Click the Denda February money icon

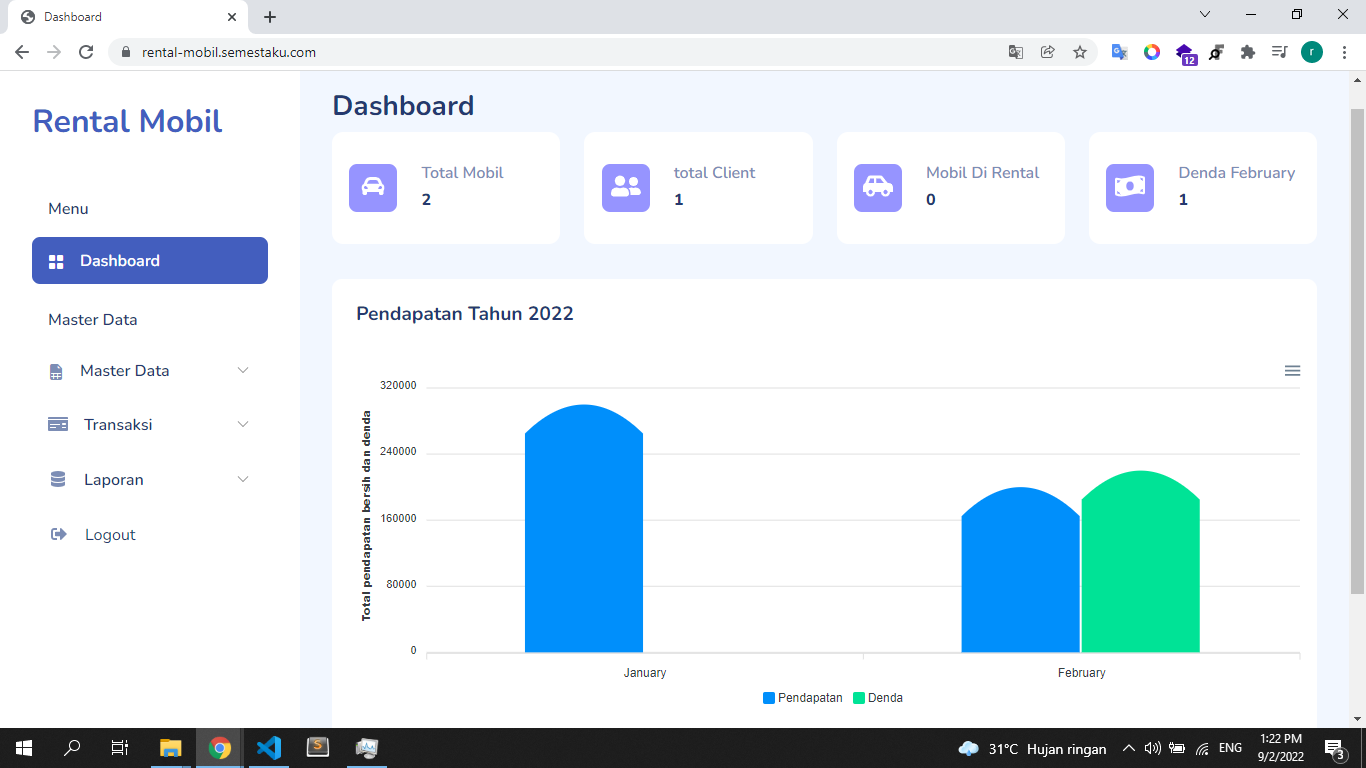pos(1130,187)
